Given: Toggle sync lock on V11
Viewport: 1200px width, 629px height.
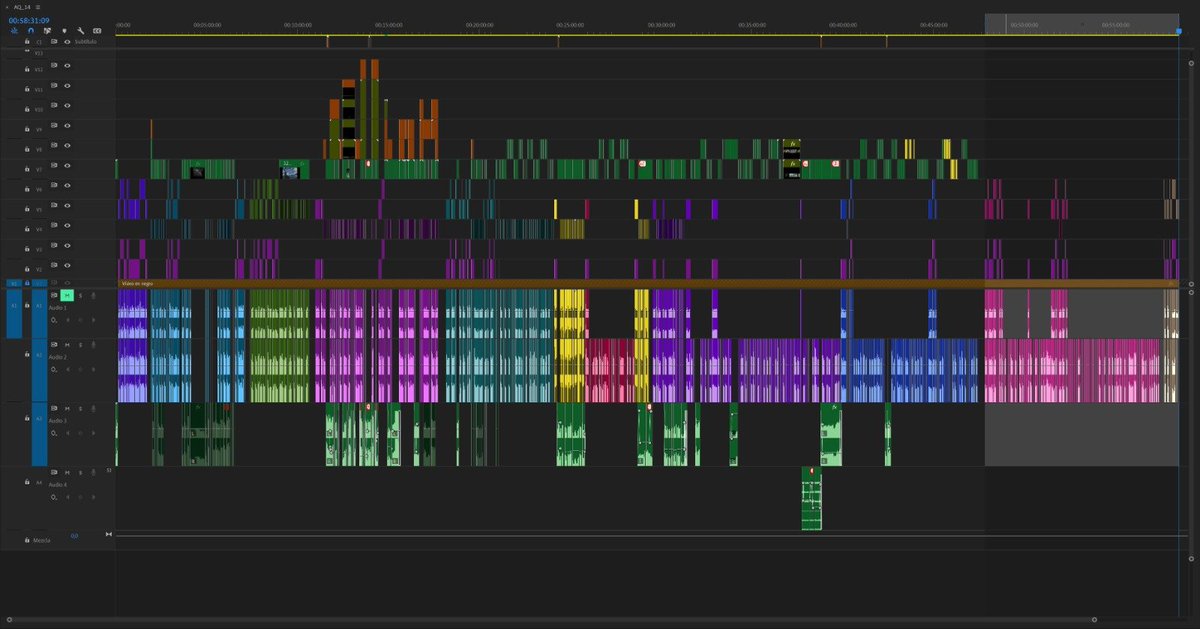Looking at the screenshot, I should pyautogui.click(x=55, y=86).
